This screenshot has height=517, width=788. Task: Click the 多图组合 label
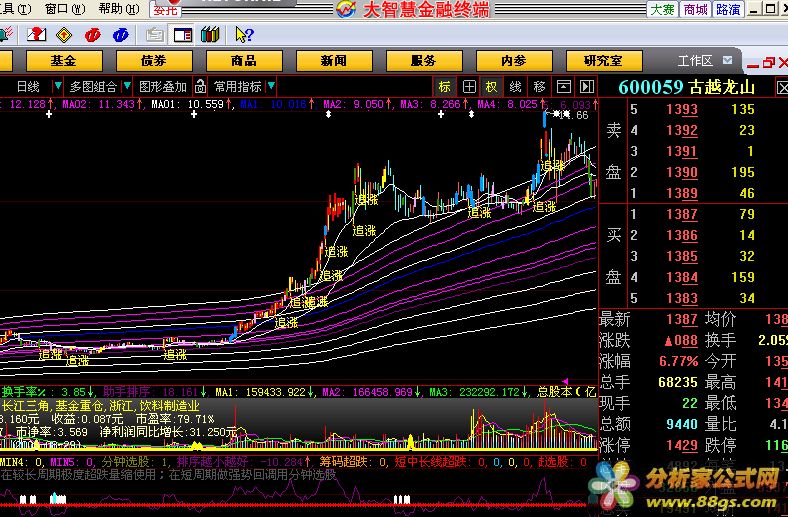[93, 86]
